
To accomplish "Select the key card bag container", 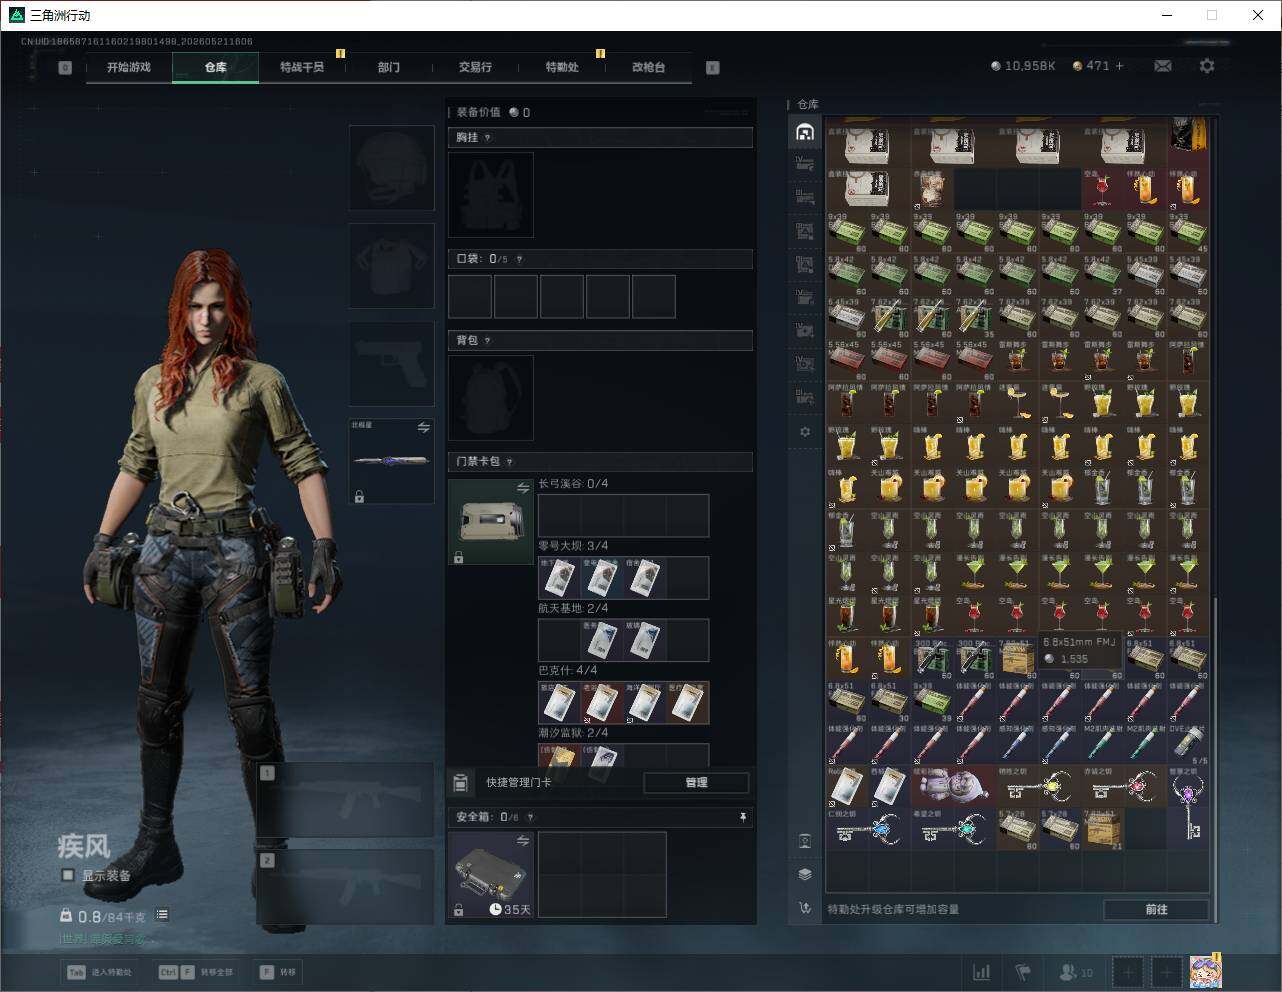I will click(x=491, y=522).
